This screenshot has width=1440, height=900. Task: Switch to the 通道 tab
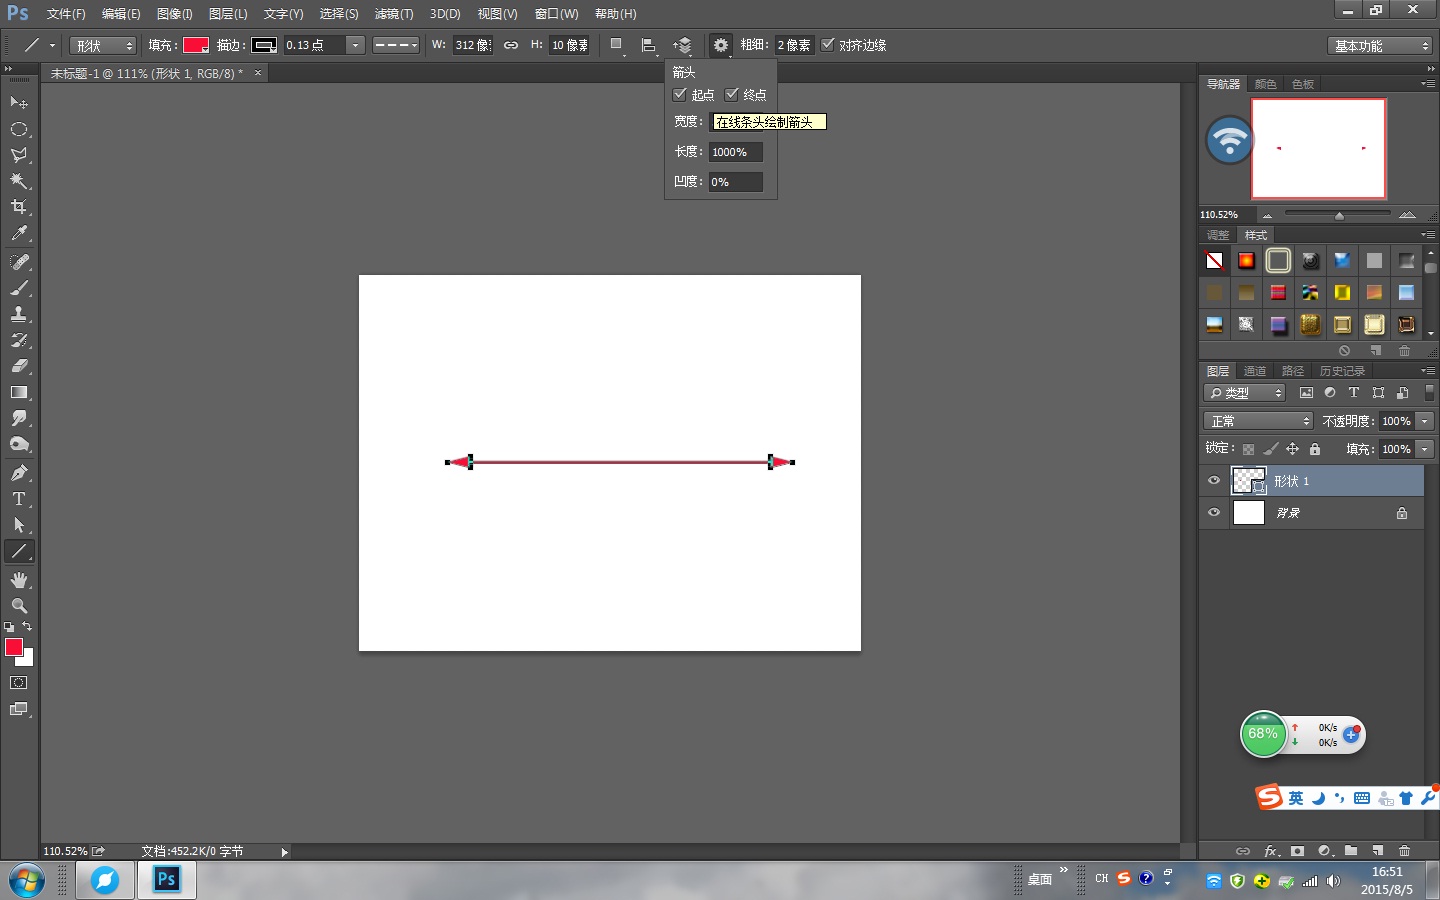coord(1255,371)
